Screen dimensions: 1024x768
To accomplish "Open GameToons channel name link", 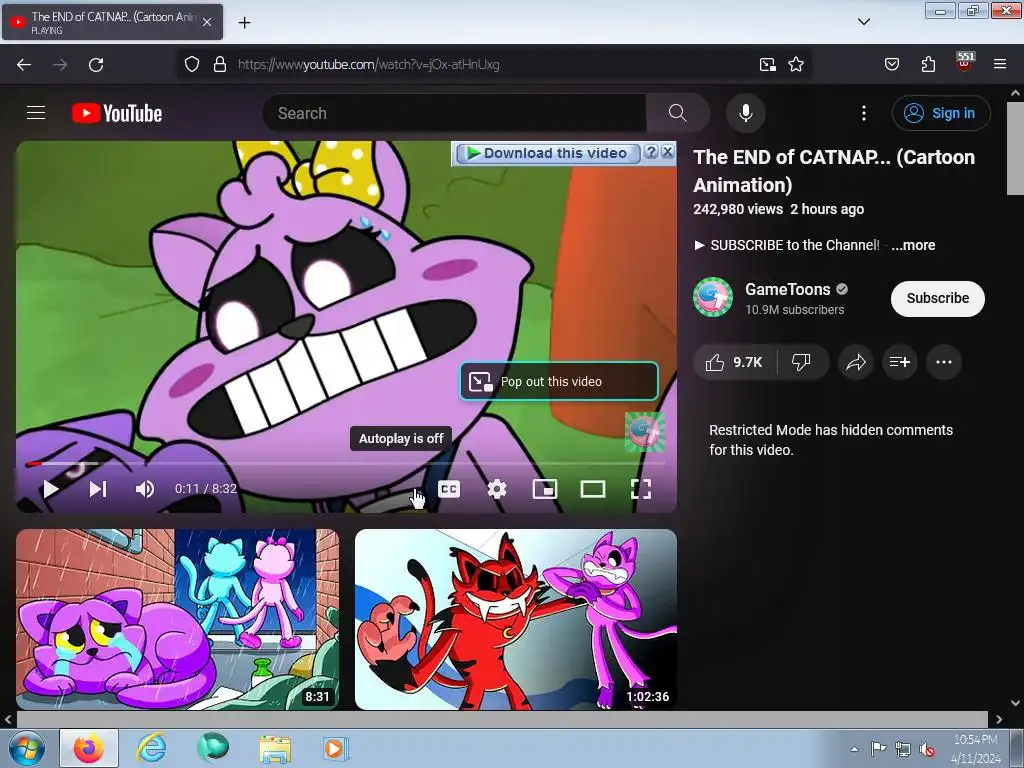I will click(788, 289).
